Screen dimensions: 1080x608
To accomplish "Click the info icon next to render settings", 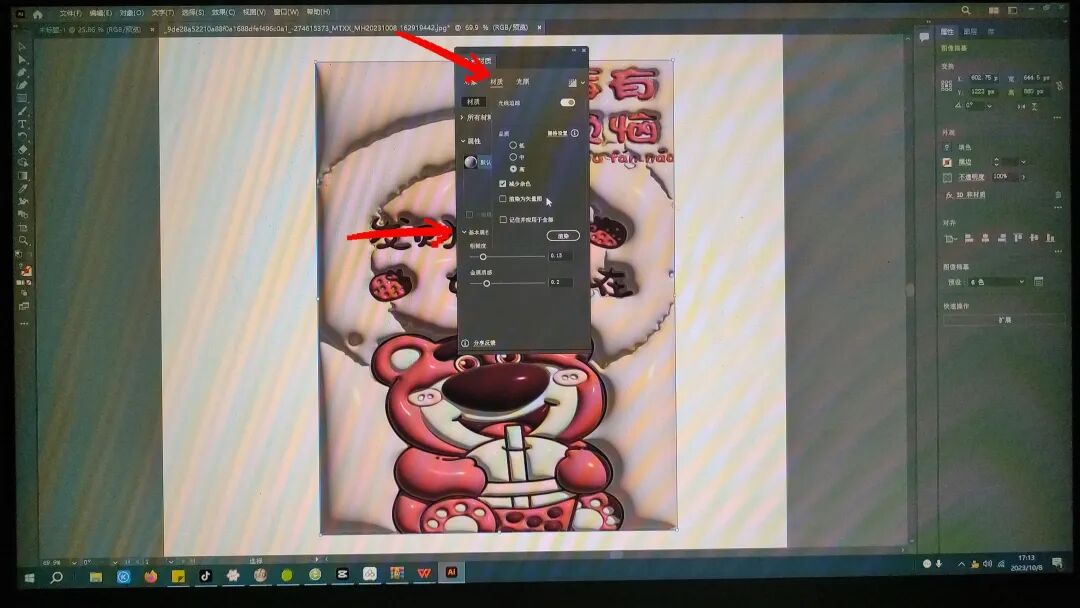I will [574, 133].
